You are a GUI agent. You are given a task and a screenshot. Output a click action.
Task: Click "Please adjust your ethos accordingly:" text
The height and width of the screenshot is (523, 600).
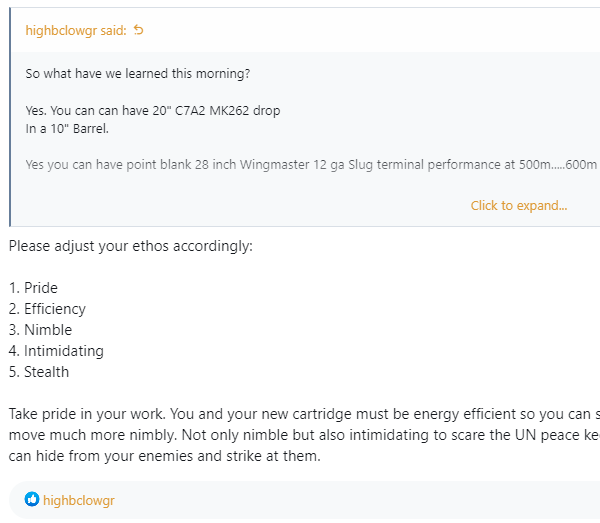point(130,245)
